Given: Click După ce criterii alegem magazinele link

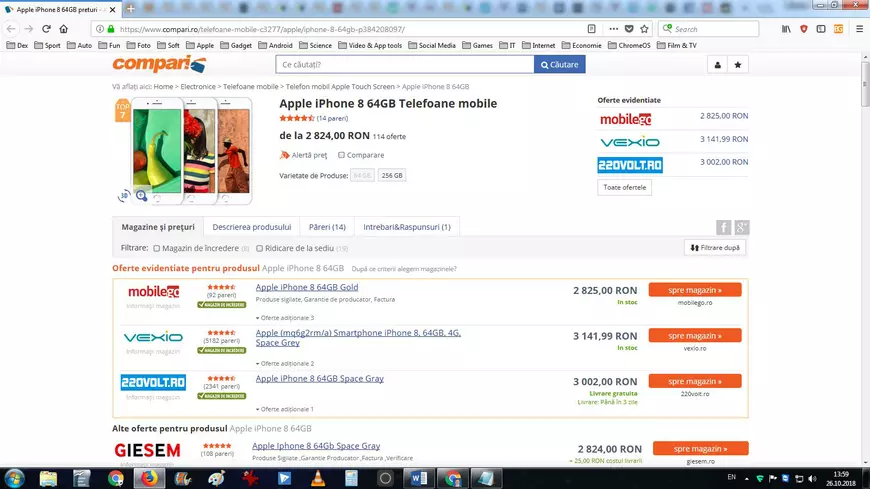Looking at the screenshot, I should [404, 269].
